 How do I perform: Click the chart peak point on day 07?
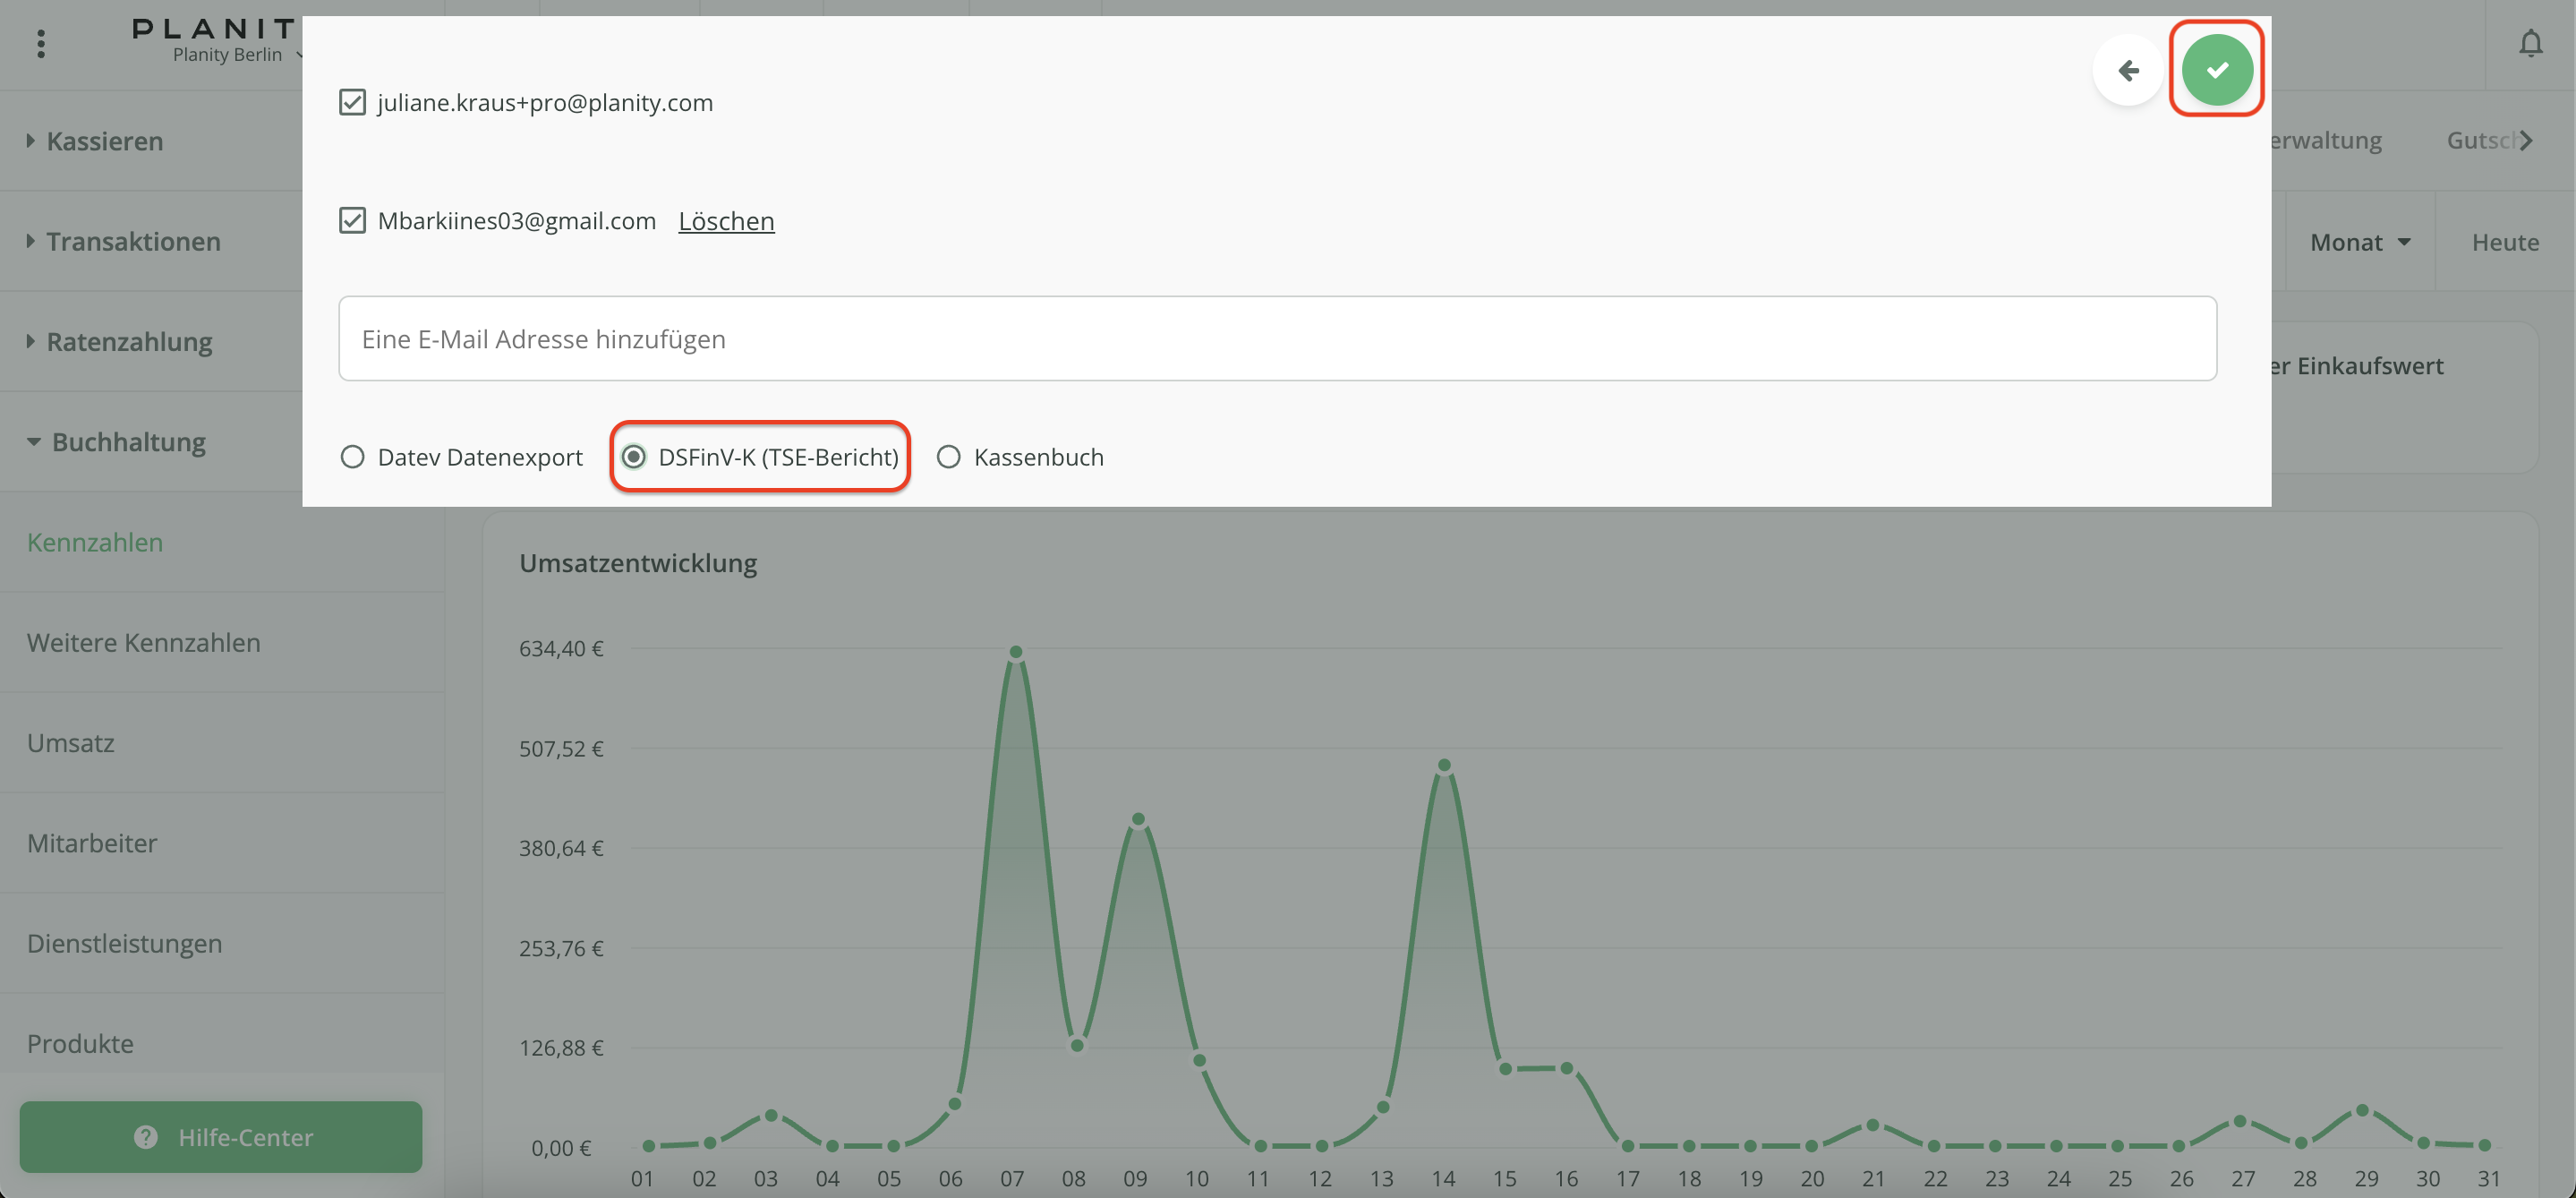click(1015, 652)
